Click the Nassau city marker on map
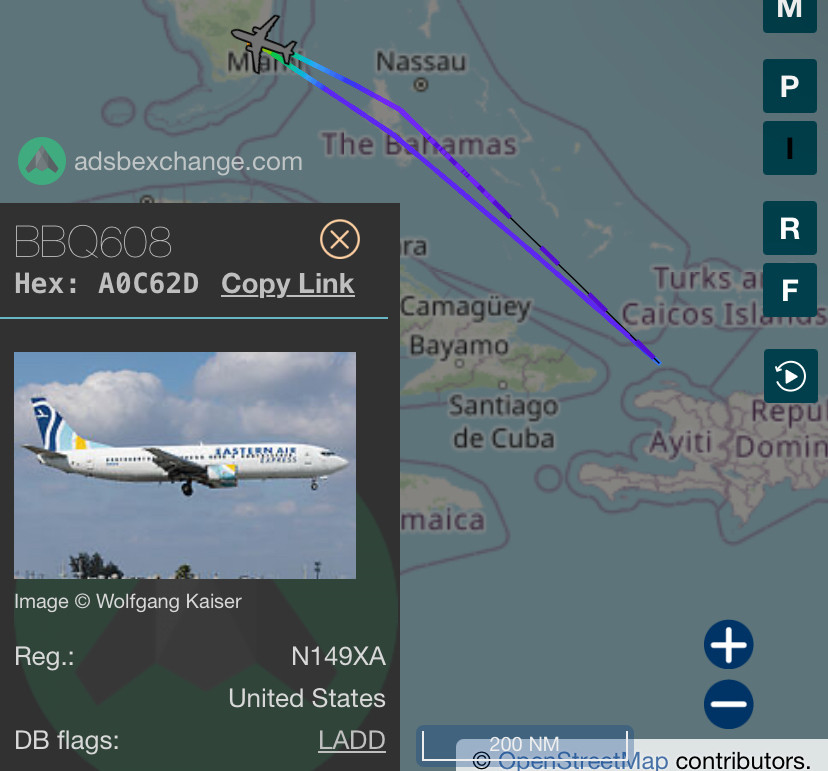This screenshot has width=828, height=771. coord(421,84)
